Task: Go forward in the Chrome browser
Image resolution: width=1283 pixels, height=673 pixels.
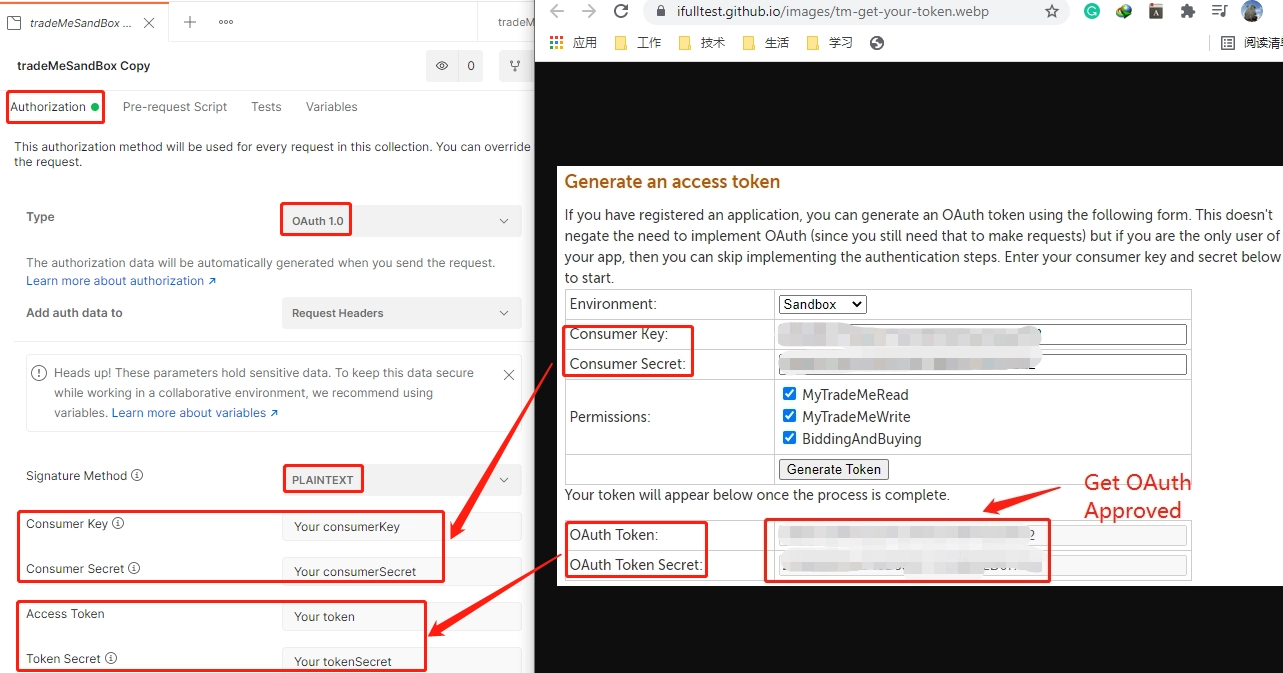Action: 589,11
